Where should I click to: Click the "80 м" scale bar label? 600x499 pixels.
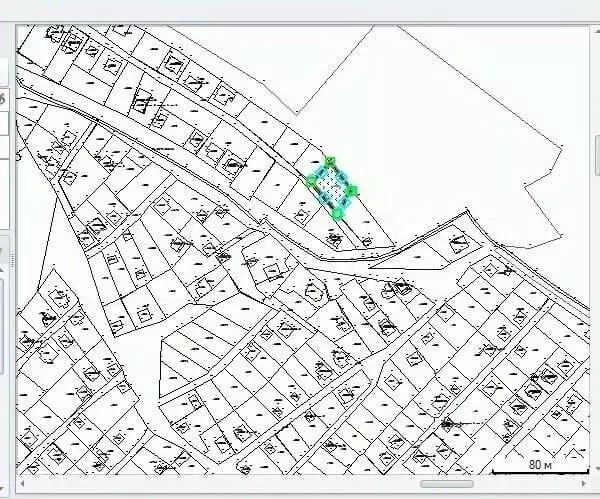tap(540, 465)
